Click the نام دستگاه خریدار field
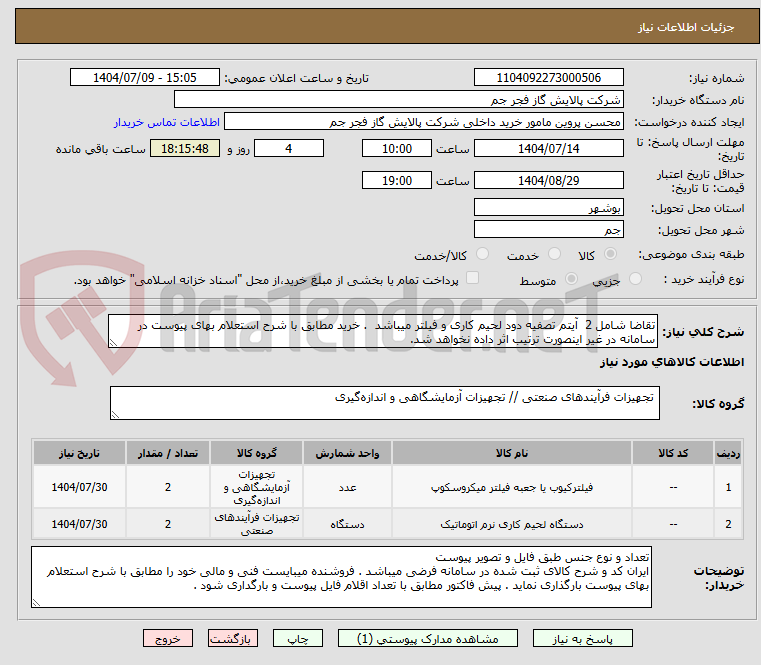Viewport: 761px width, 665px height. click(398, 100)
